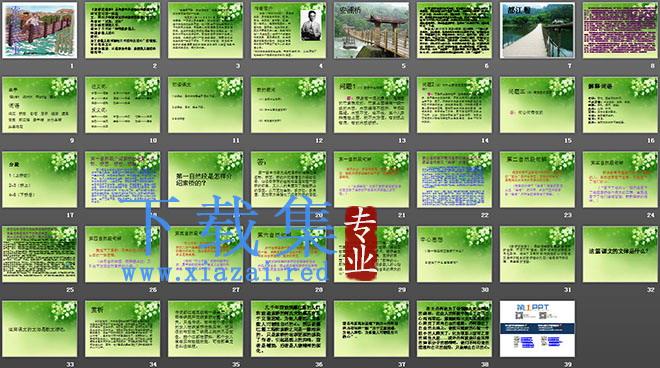Select slide 36 bold black text
This screenshot has height=368, width=660.
point(288,329)
